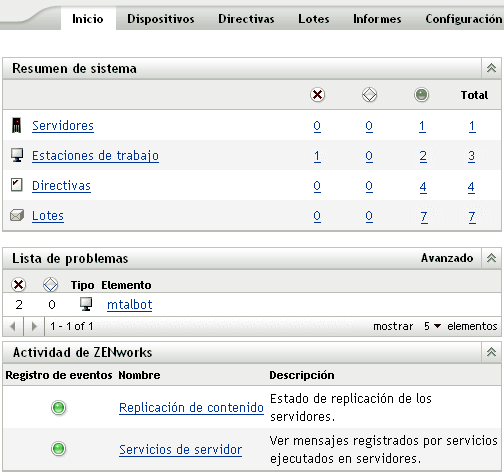Collapse the Resumen de sistema panel
The height and width of the screenshot is (475, 504).
[x=491, y=68]
